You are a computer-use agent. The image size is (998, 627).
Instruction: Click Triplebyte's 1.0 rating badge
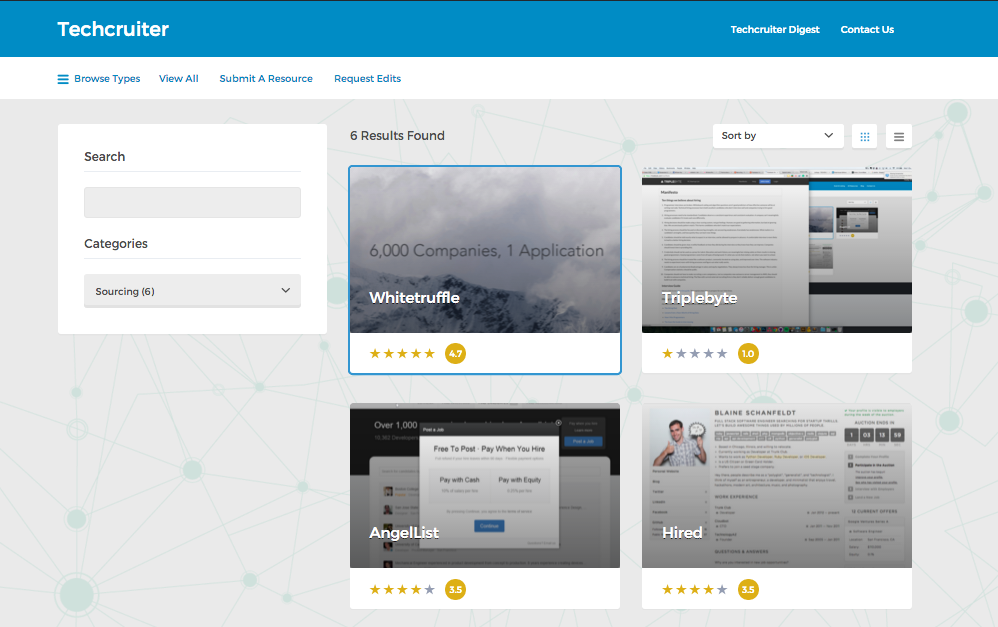click(748, 353)
